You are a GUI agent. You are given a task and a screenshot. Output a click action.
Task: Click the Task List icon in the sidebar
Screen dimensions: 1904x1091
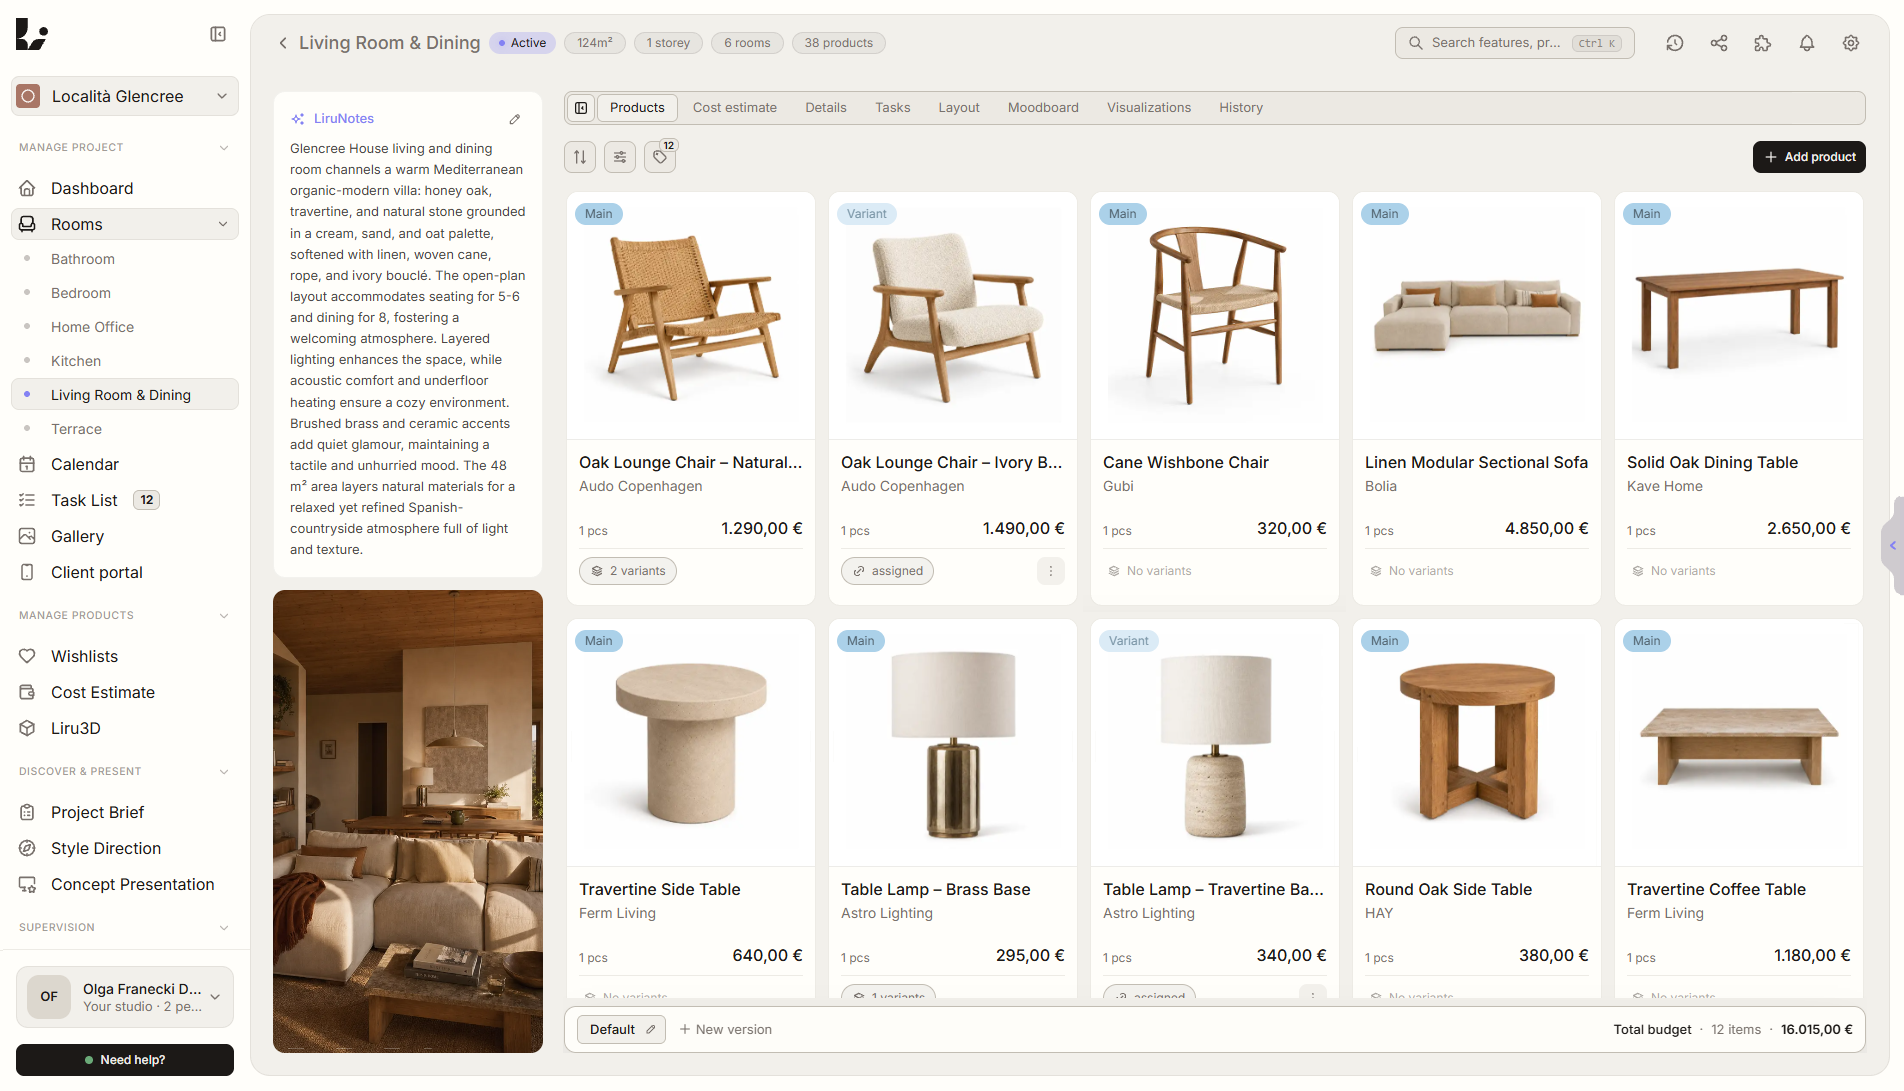point(27,500)
